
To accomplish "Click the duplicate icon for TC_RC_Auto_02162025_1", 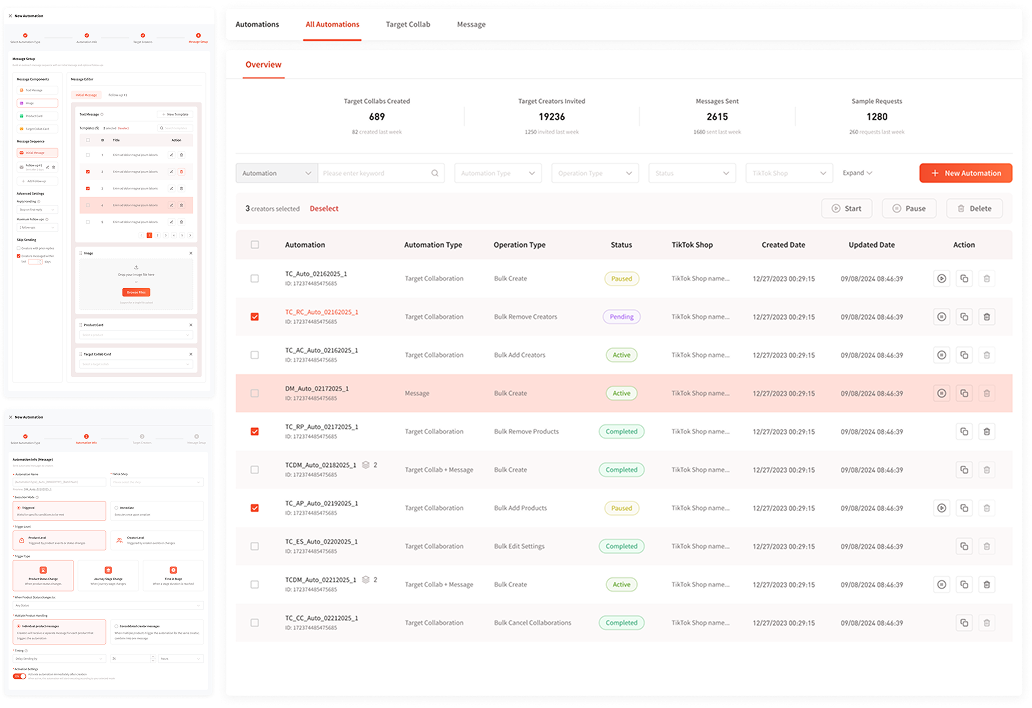I will click(x=964, y=317).
